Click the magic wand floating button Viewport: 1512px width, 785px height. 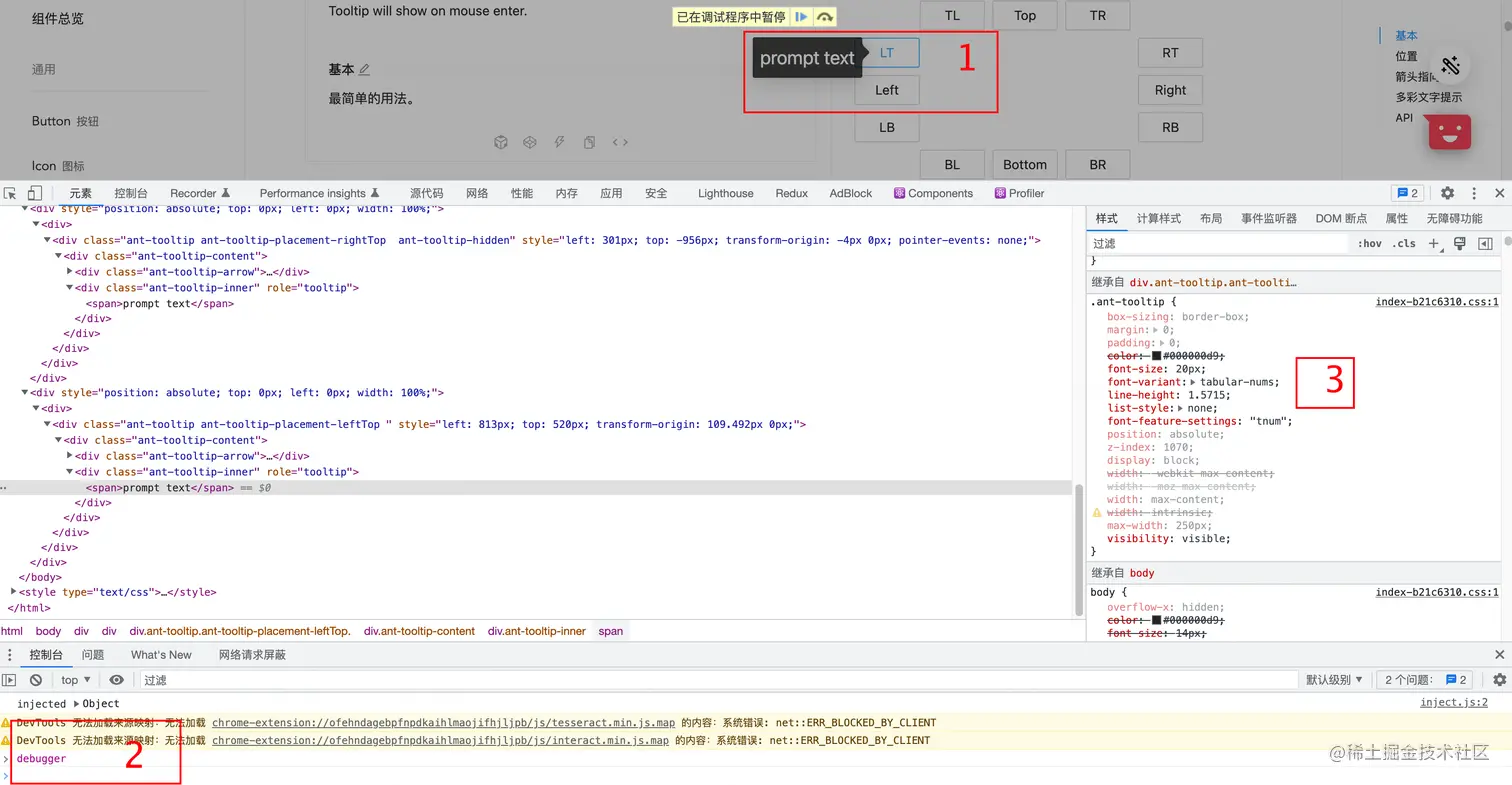tap(1452, 66)
